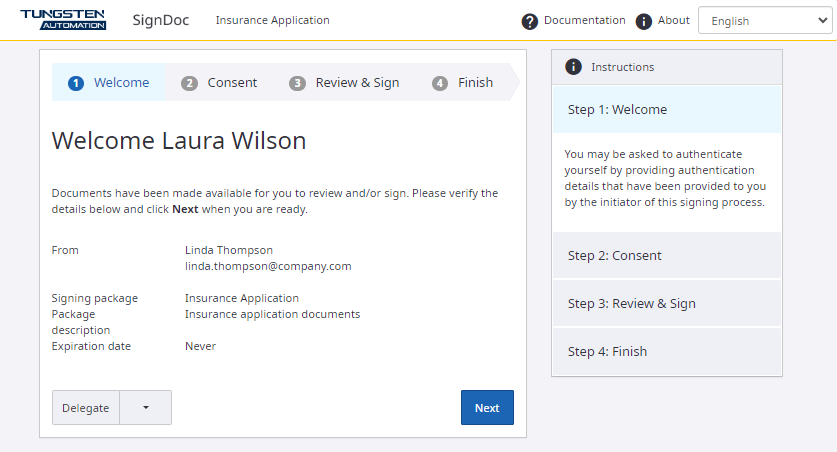Switch to the Review & Sign step
The height and width of the screenshot is (452, 837).
[x=357, y=83]
